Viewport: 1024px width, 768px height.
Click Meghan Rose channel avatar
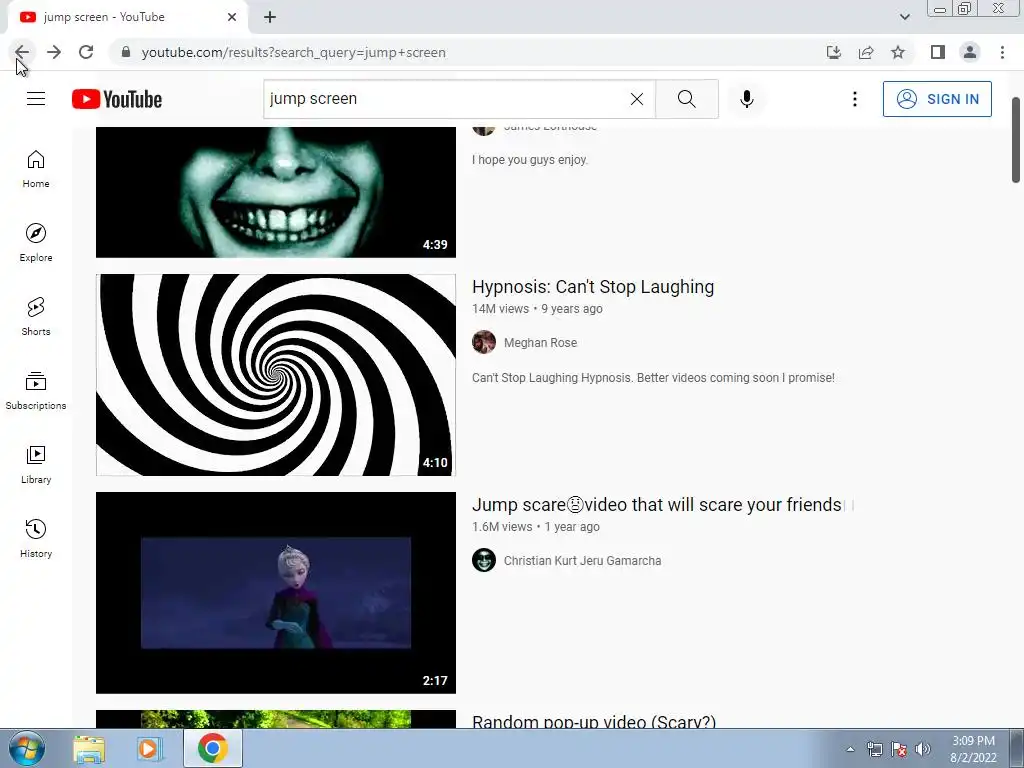[484, 342]
